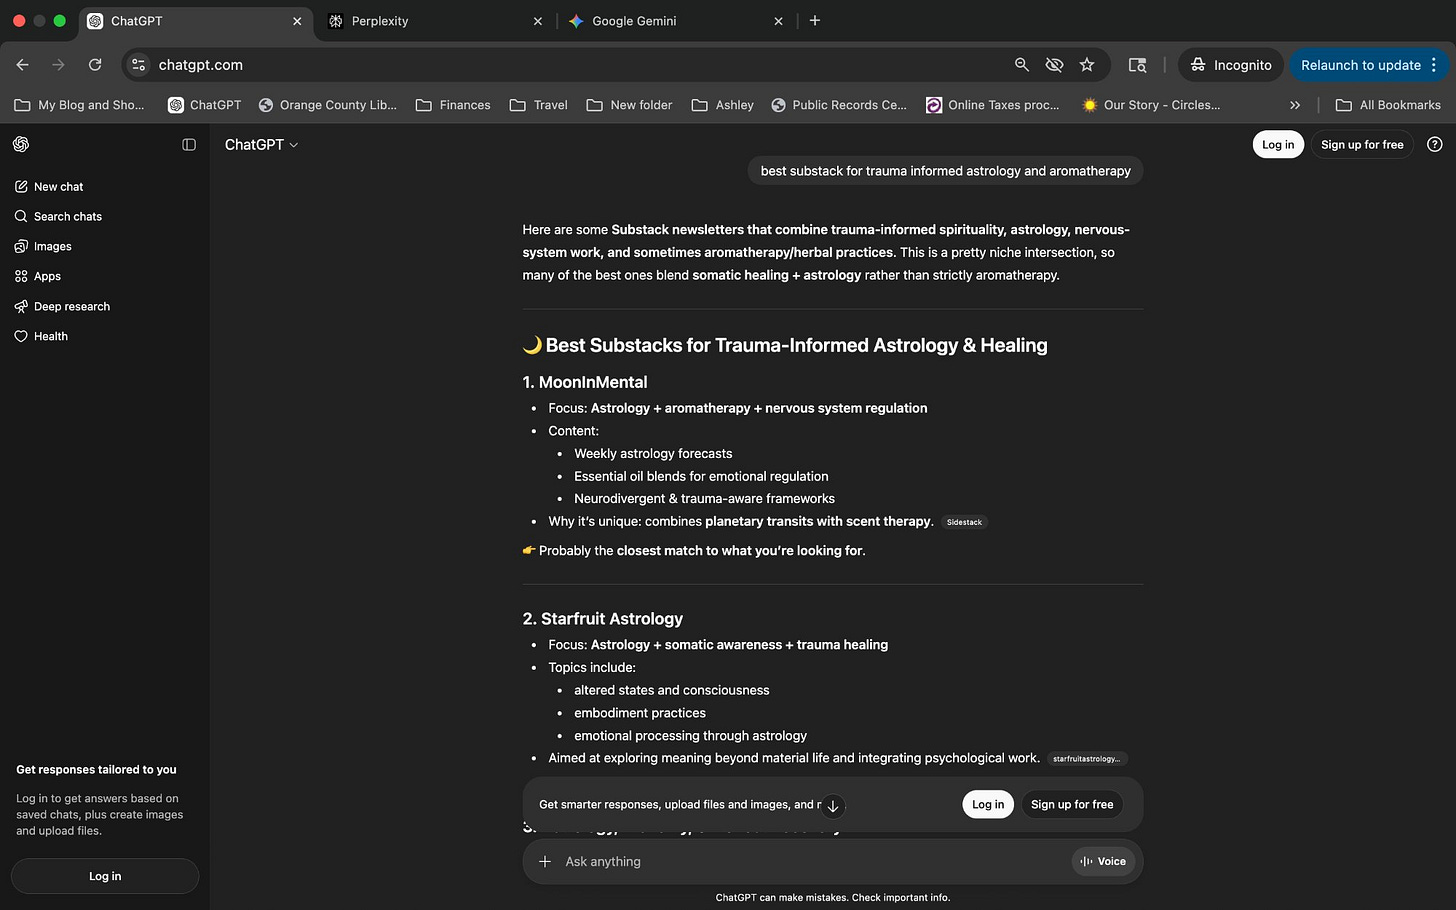Image resolution: width=1456 pixels, height=910 pixels.
Task: Go back with the browser back arrow
Action: point(23,65)
